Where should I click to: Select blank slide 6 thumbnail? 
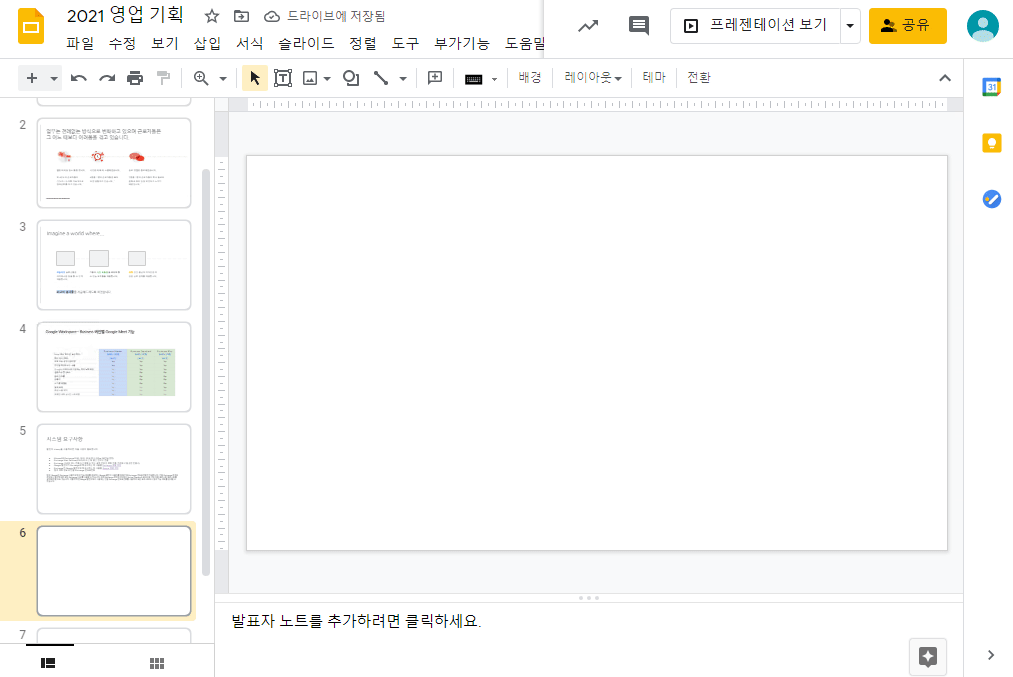coord(114,571)
